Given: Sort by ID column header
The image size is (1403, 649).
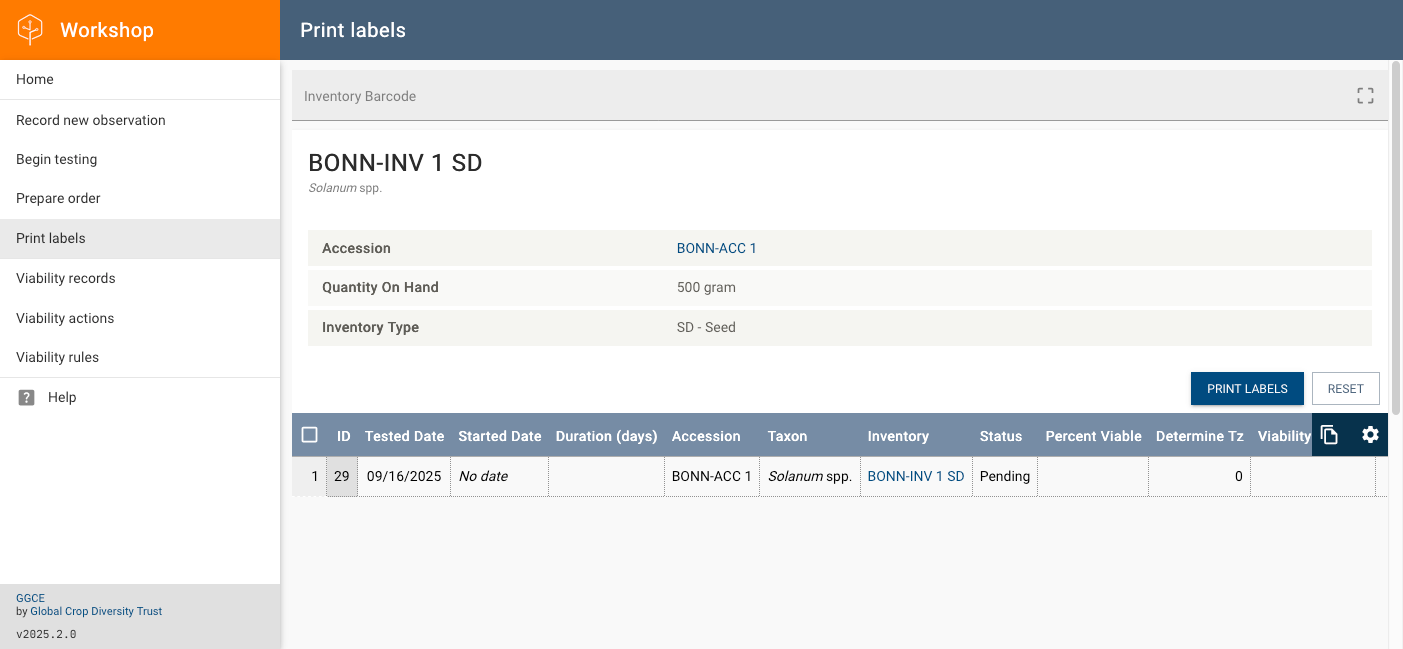Looking at the screenshot, I should click(344, 436).
